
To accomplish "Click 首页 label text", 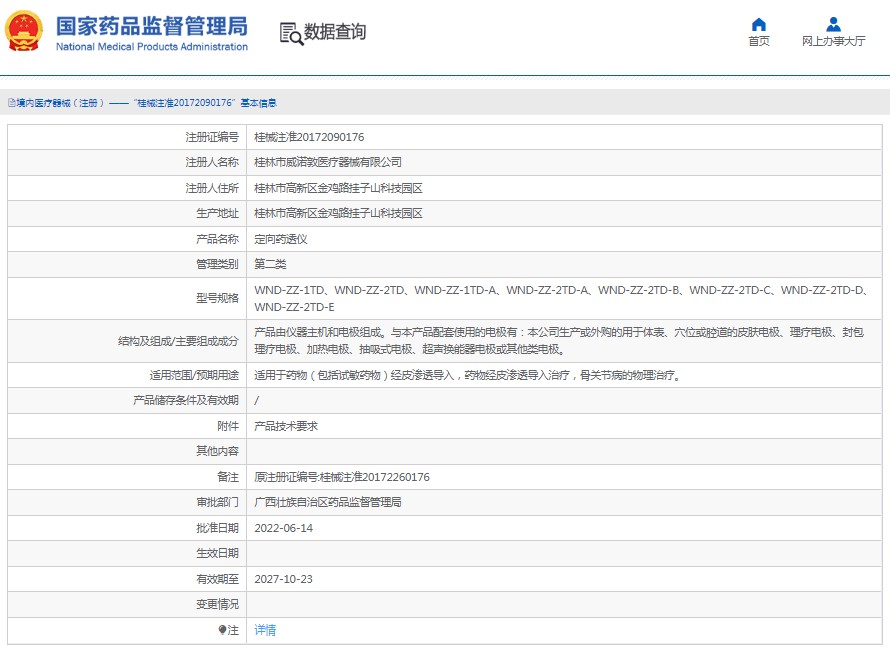I will point(758,41).
